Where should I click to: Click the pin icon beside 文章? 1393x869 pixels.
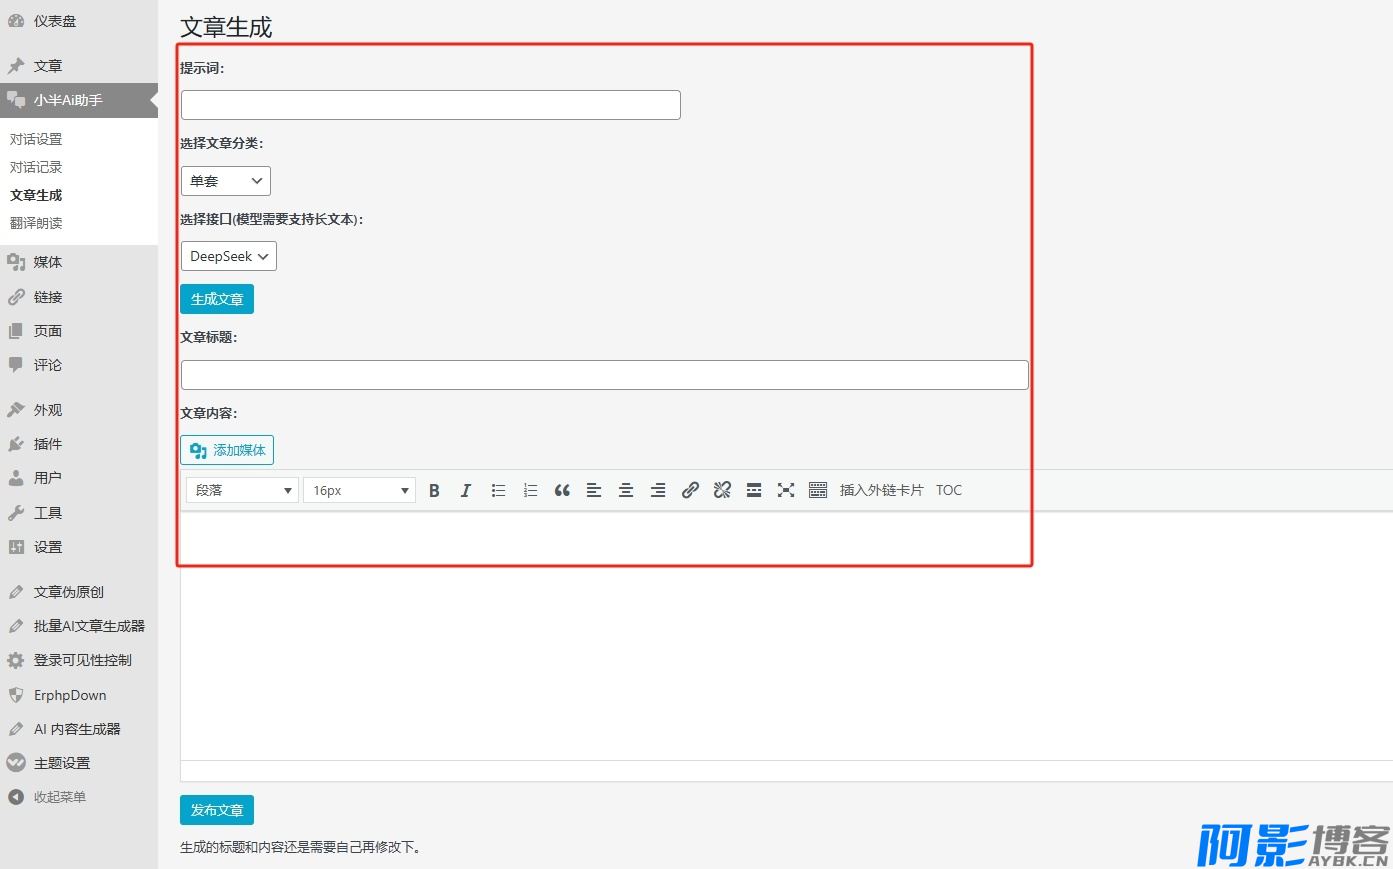tap(16, 66)
